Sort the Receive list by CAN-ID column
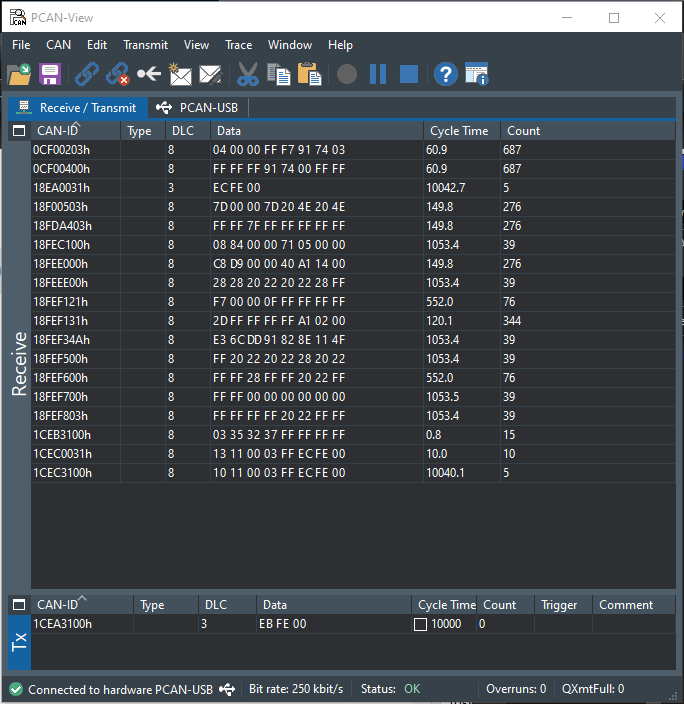Screen dimensions: 684x704 pos(58,131)
